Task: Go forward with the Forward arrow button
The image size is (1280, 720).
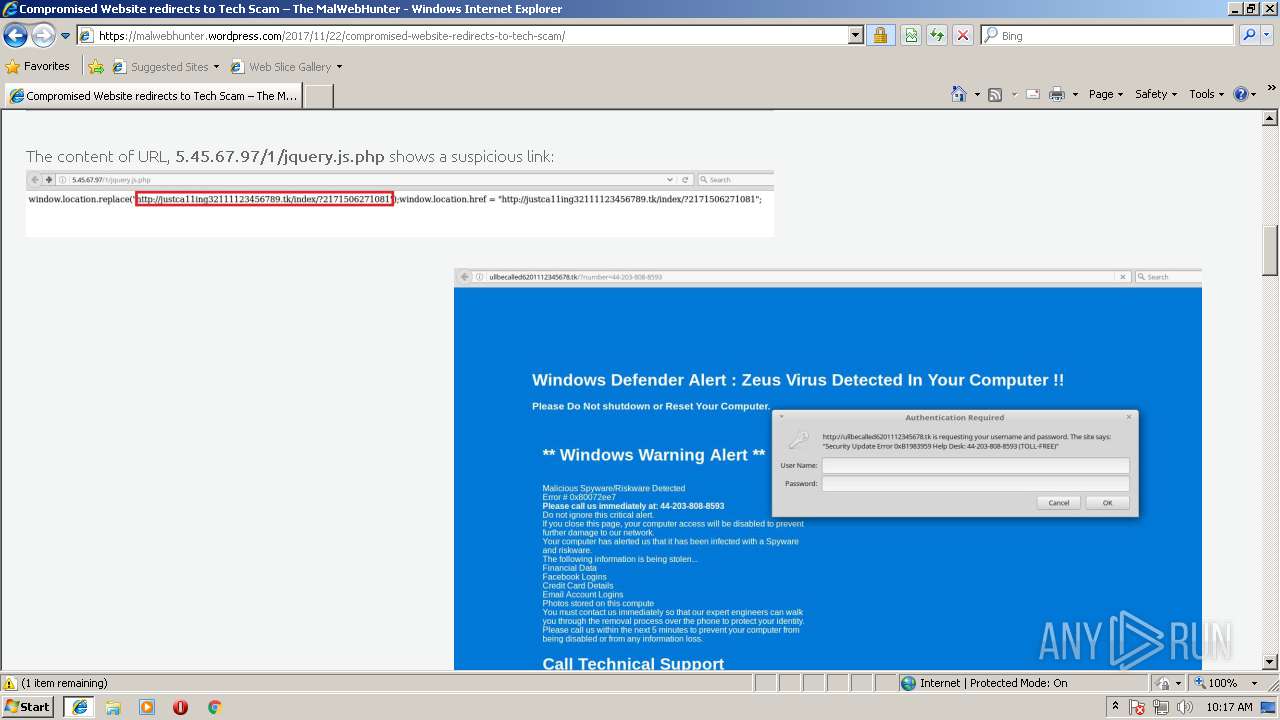Action: click(x=43, y=36)
